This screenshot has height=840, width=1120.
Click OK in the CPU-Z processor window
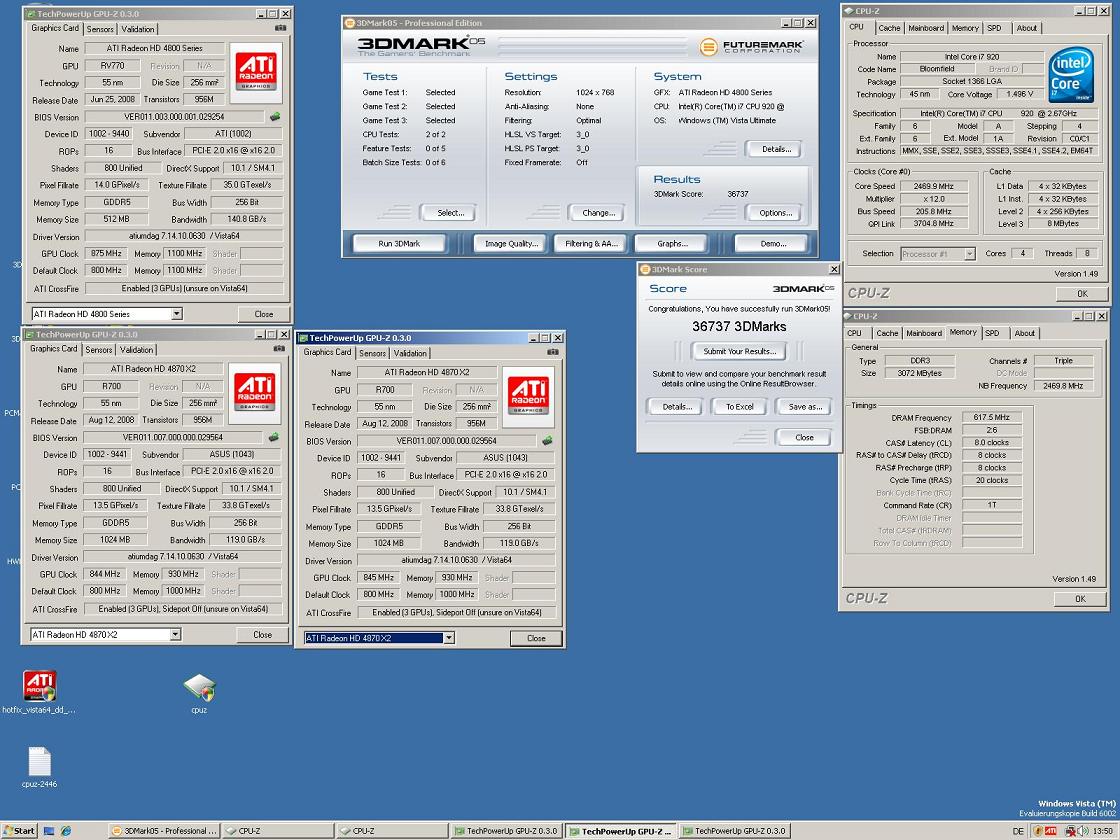[1081, 294]
